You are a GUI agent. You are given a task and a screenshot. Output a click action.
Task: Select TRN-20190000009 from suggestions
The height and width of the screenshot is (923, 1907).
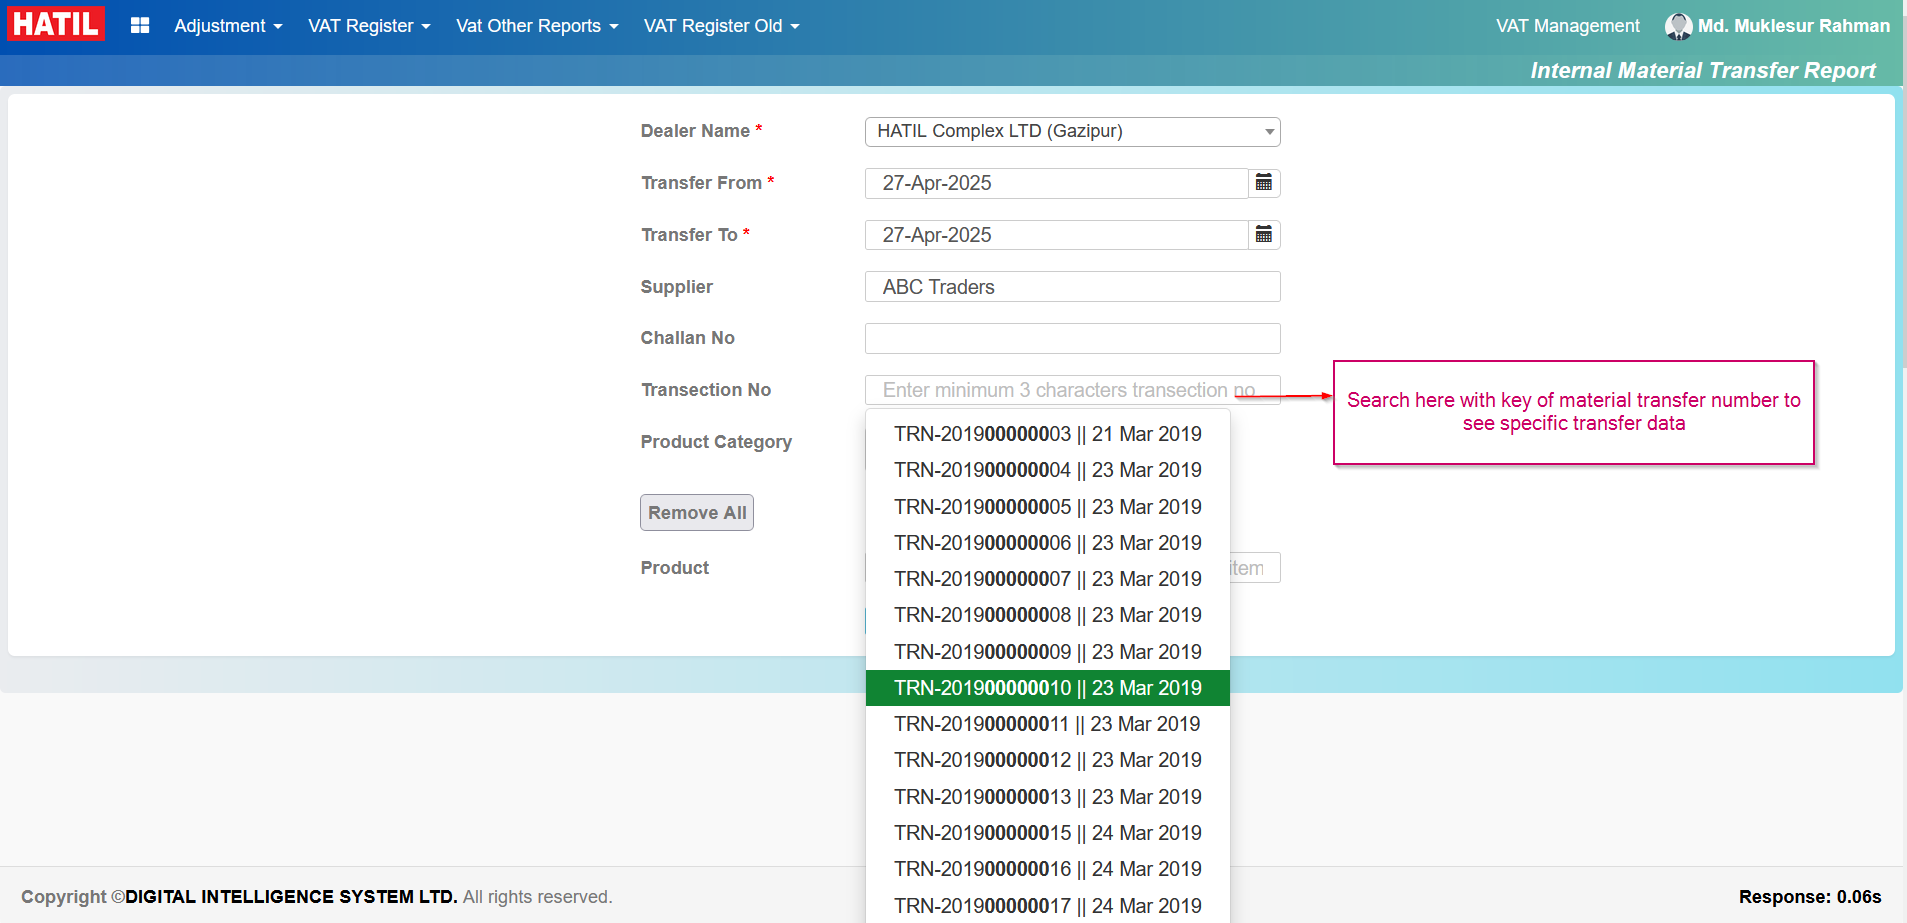[x=1047, y=652]
